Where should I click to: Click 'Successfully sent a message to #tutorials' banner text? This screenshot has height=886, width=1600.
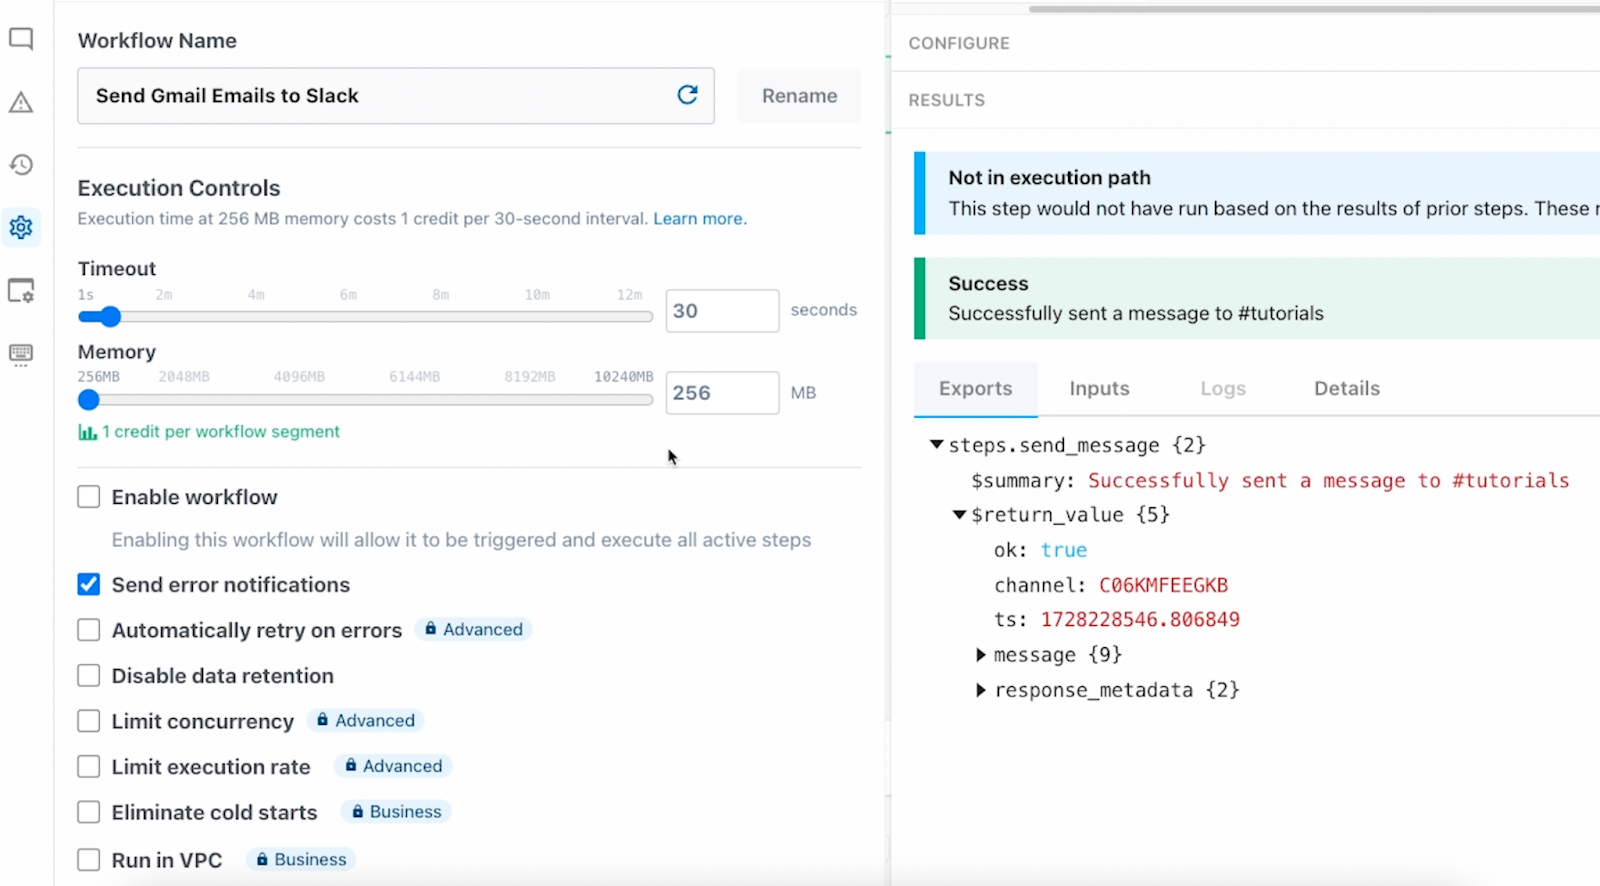tap(1135, 314)
